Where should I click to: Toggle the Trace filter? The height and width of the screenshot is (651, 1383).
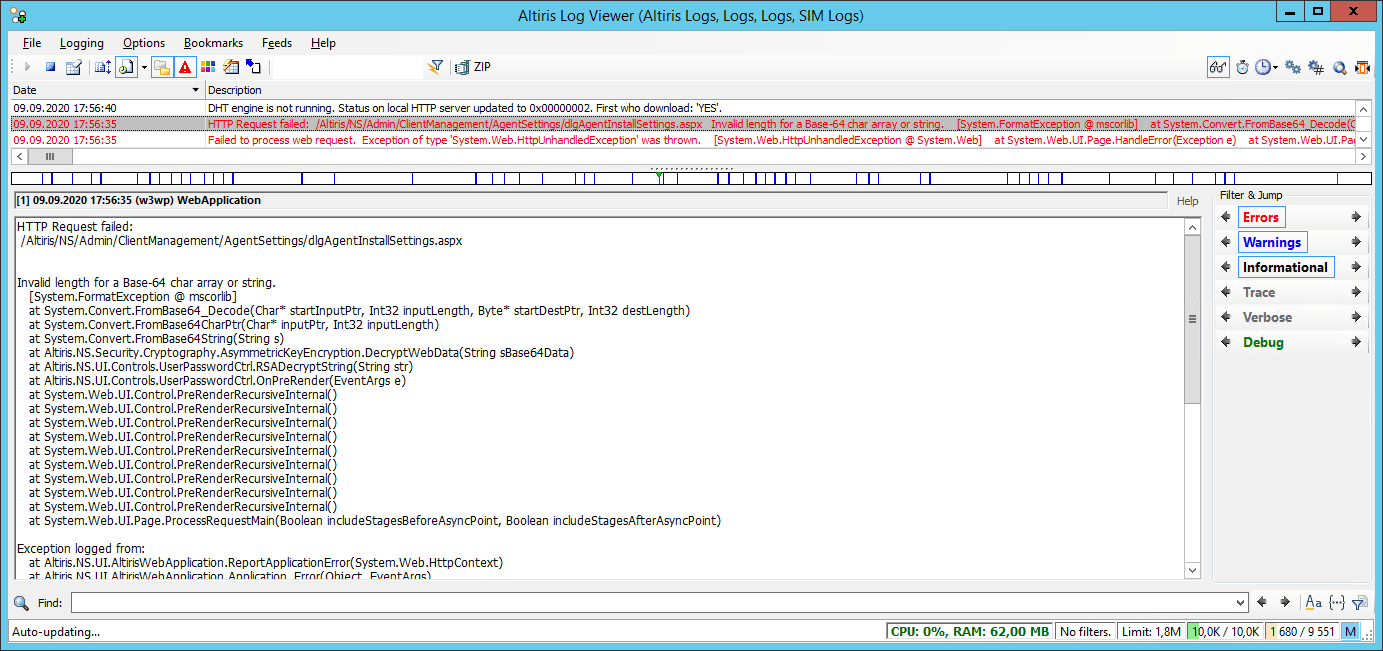[1259, 292]
